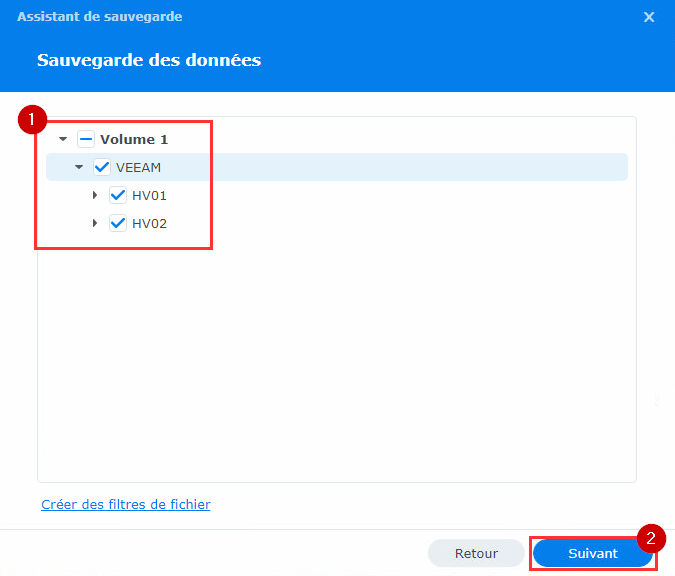Viewport: 675px width, 576px height.
Task: Close the Assistant de sauvegarde dialog
Action: 649,17
